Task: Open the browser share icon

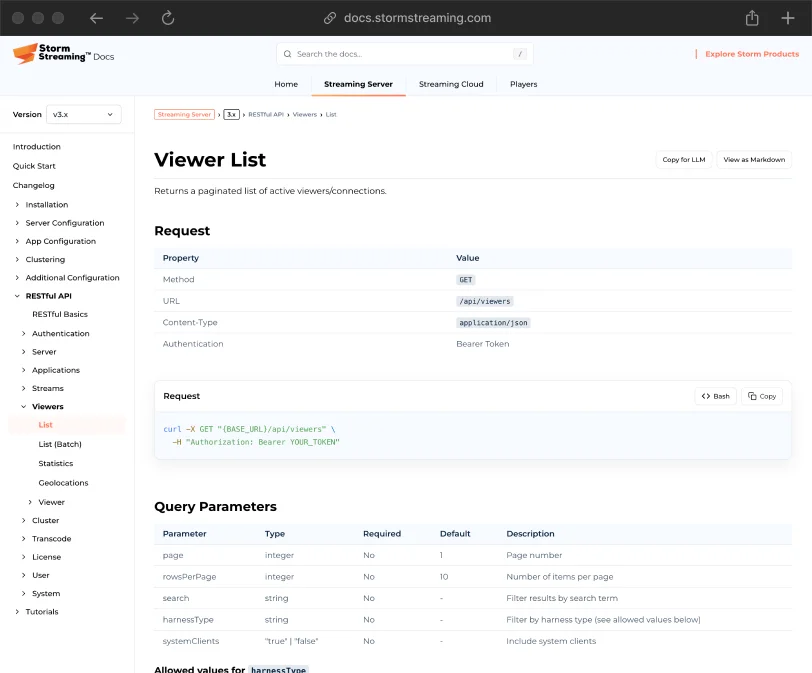Action: coord(752,17)
